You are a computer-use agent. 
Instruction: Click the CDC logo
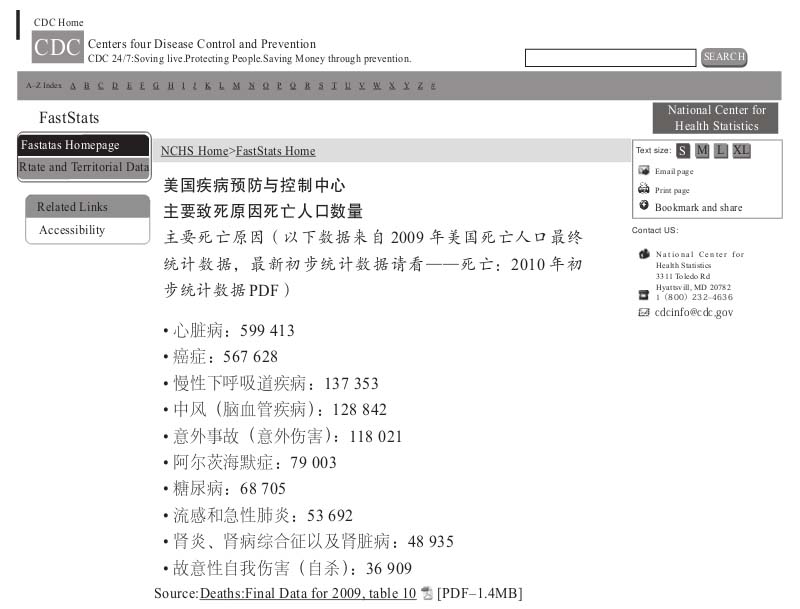pos(57,47)
